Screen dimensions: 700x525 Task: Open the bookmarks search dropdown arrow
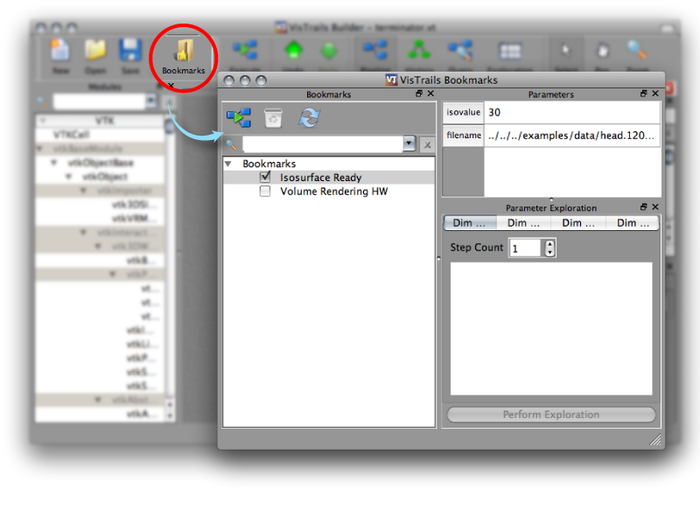coord(409,145)
